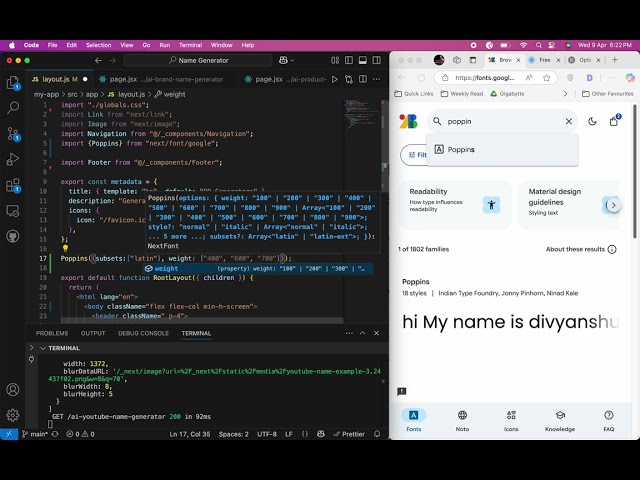Open the About these results info
The image size is (640, 480).
[612, 249]
